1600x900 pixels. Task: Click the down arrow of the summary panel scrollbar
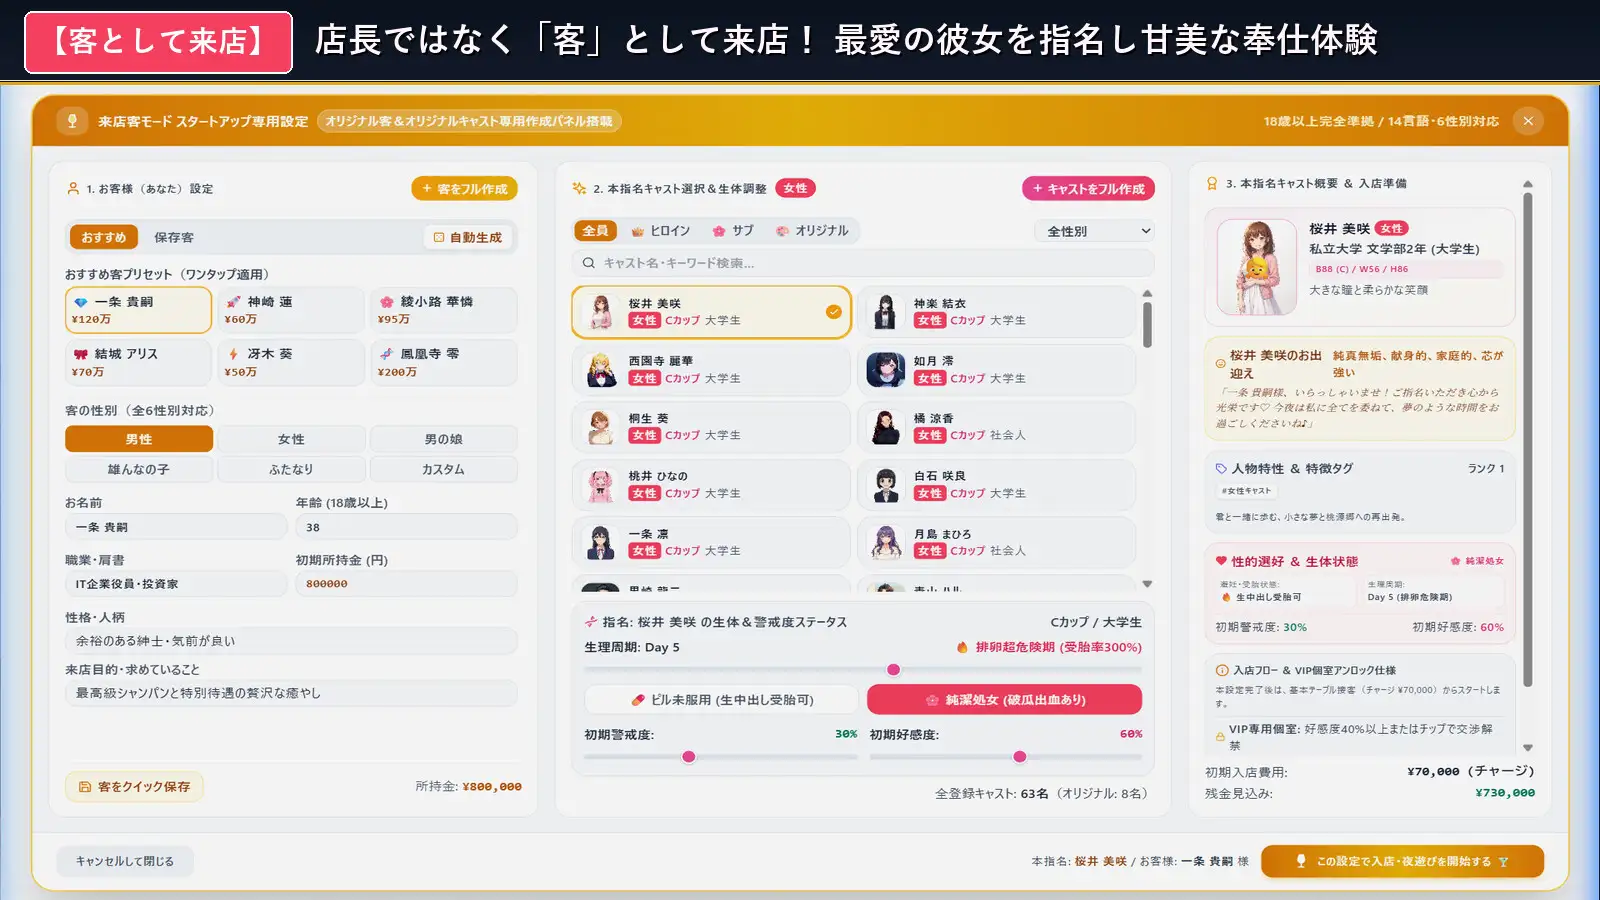(1527, 748)
